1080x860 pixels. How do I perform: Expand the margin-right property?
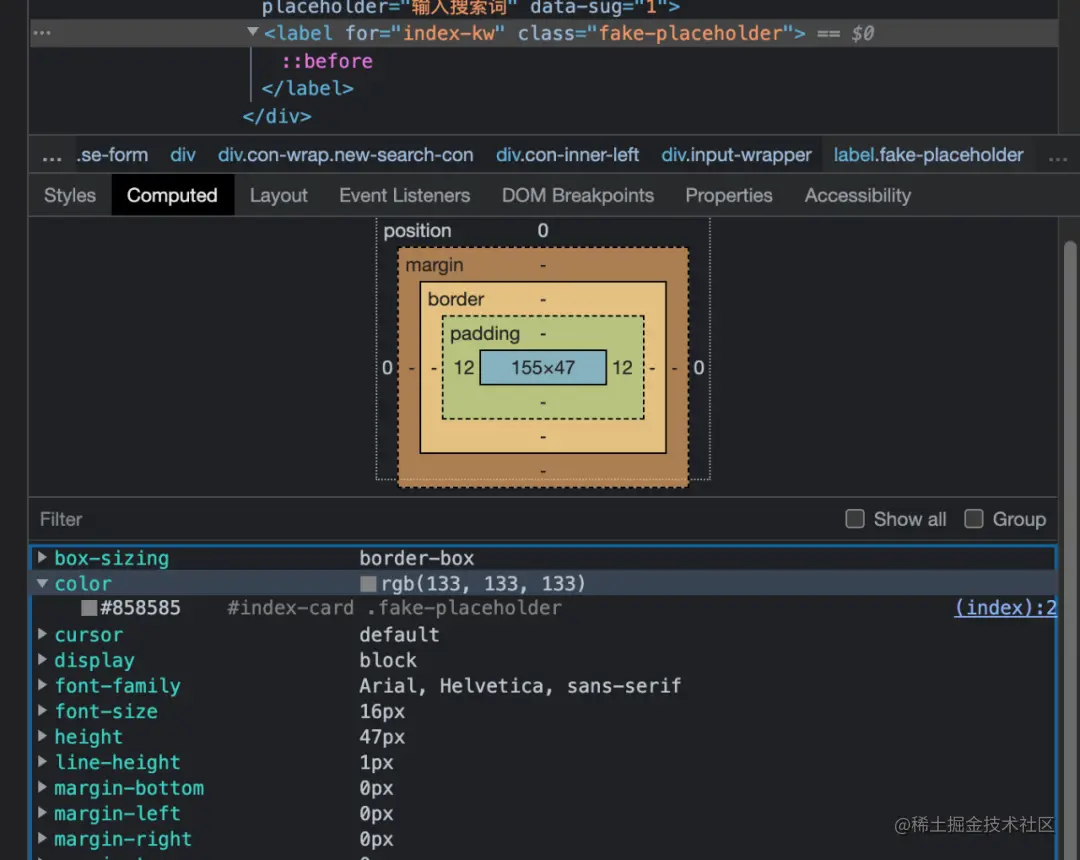coord(43,838)
